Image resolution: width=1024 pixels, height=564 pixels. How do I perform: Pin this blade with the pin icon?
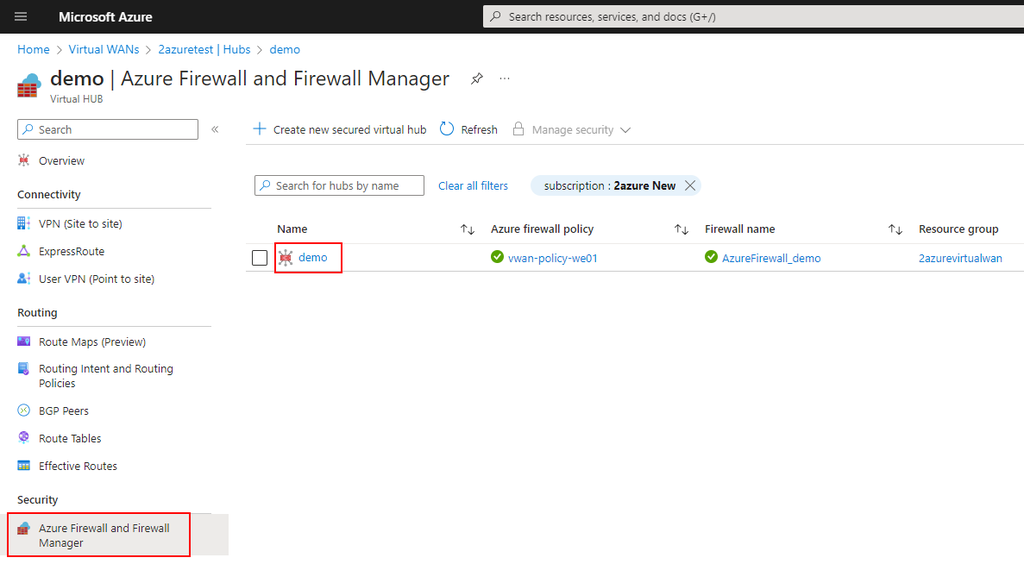coord(477,79)
